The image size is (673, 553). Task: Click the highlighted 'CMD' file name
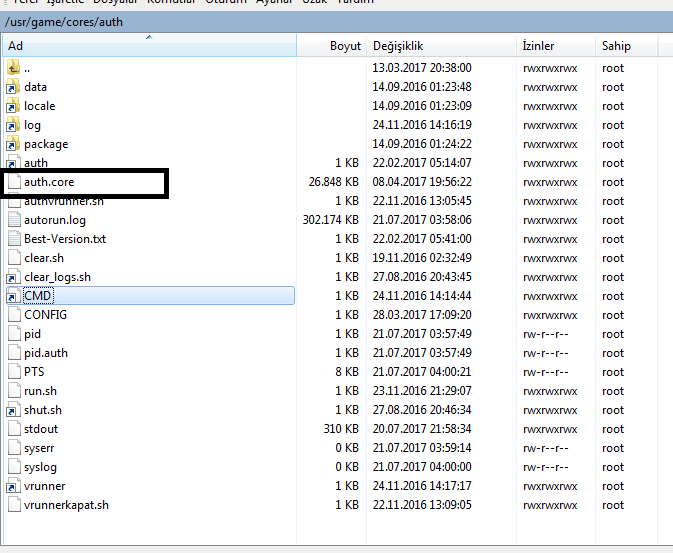(x=37, y=296)
